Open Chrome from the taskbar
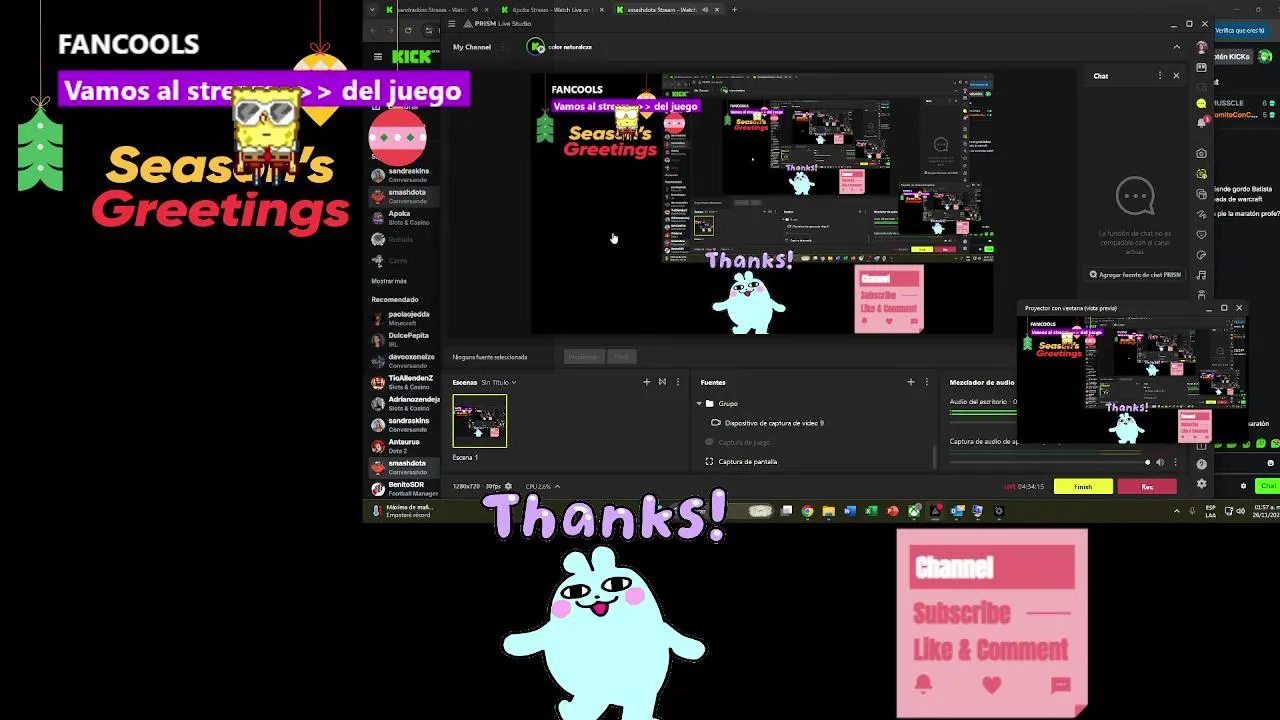This screenshot has height=720, width=1280. 807,511
